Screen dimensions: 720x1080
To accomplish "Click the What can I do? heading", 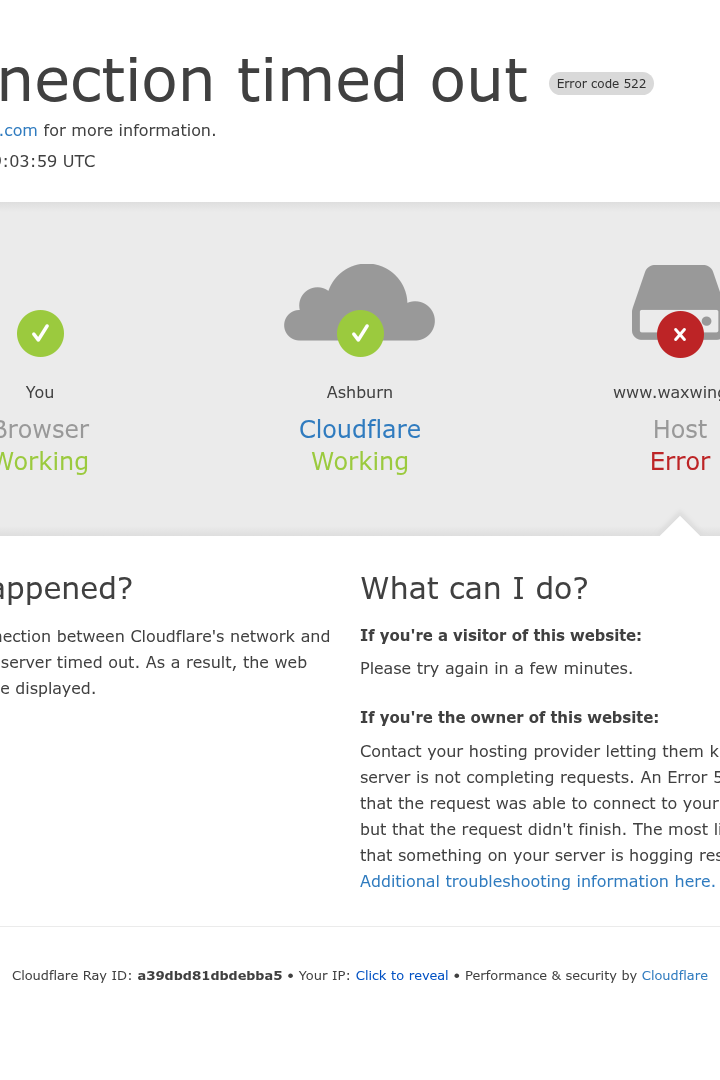I will [474, 589].
